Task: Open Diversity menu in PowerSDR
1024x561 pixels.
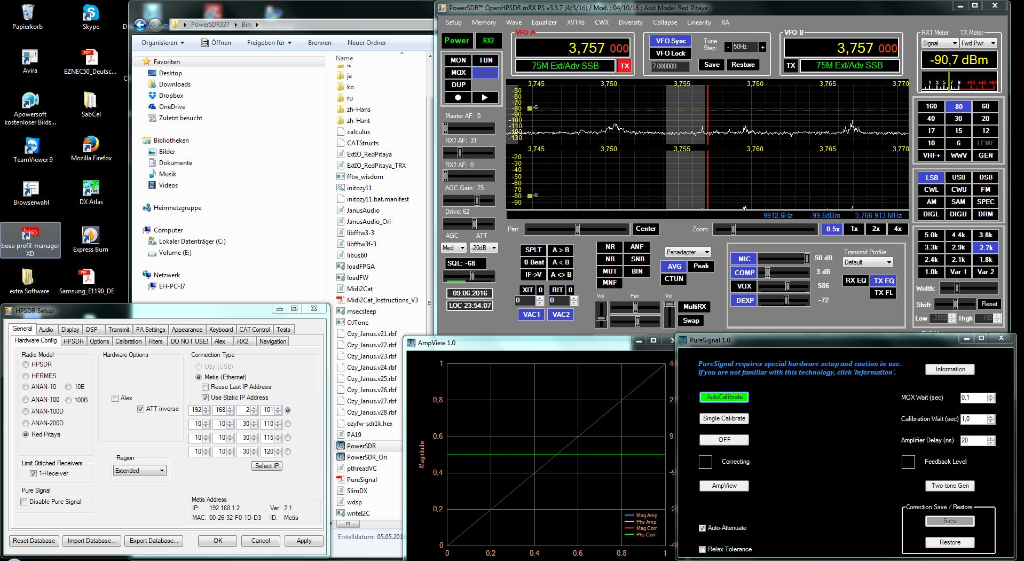Action: pyautogui.click(x=630, y=22)
